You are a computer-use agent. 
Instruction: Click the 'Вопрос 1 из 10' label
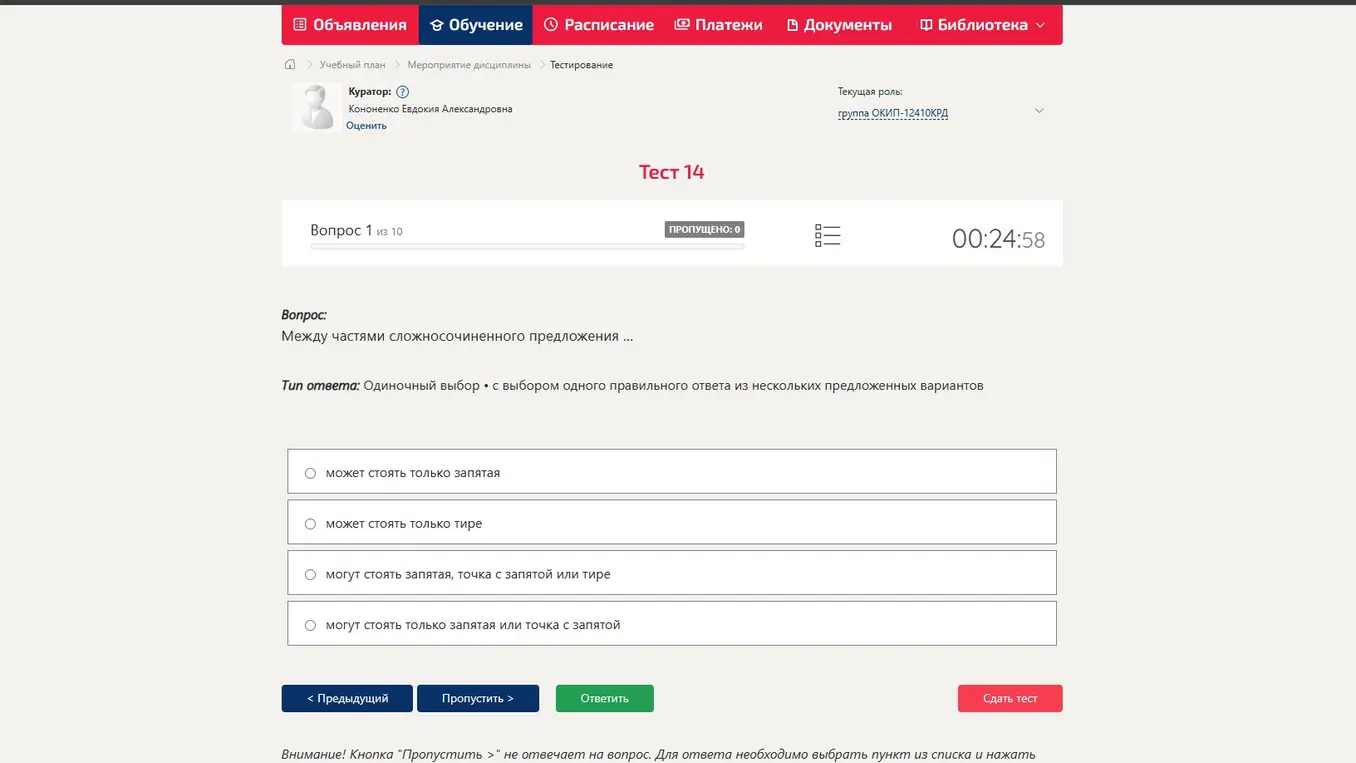pyautogui.click(x=356, y=230)
